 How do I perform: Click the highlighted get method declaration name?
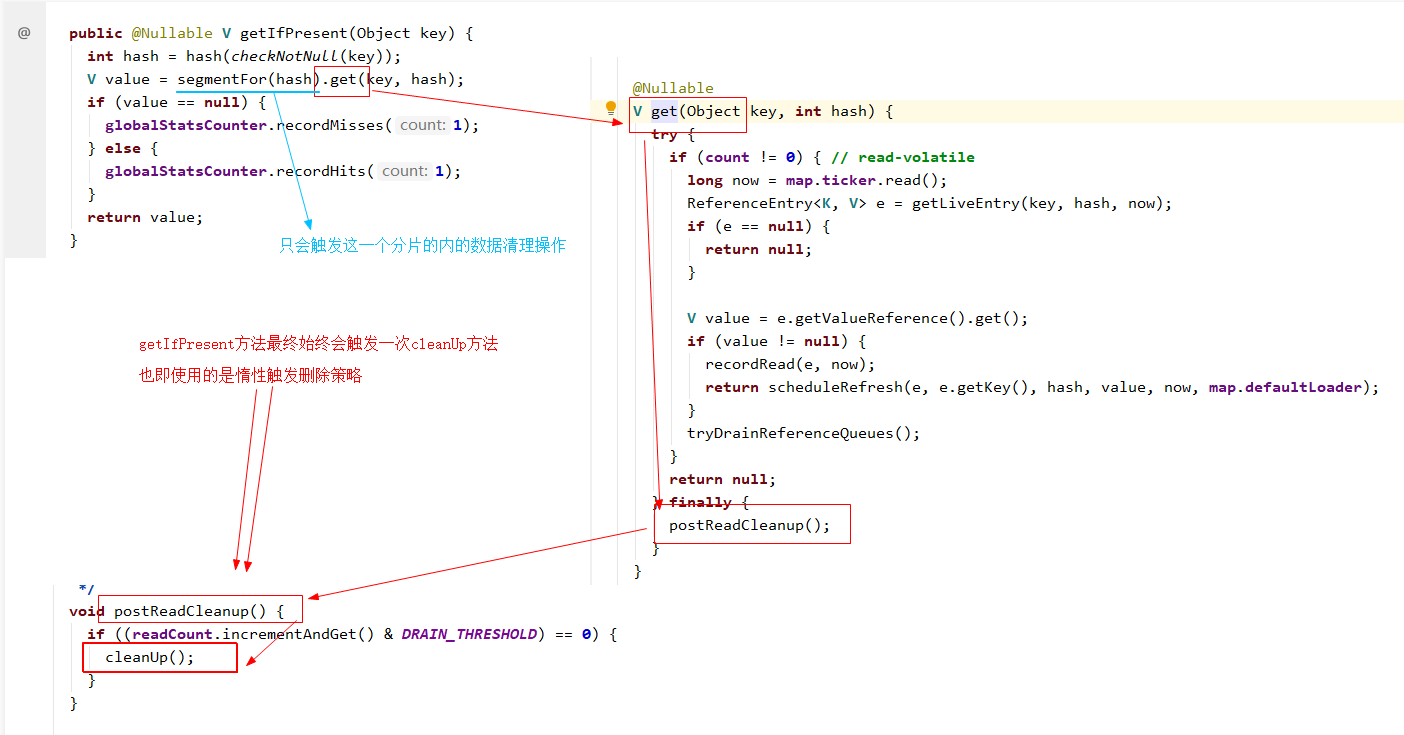(x=663, y=111)
